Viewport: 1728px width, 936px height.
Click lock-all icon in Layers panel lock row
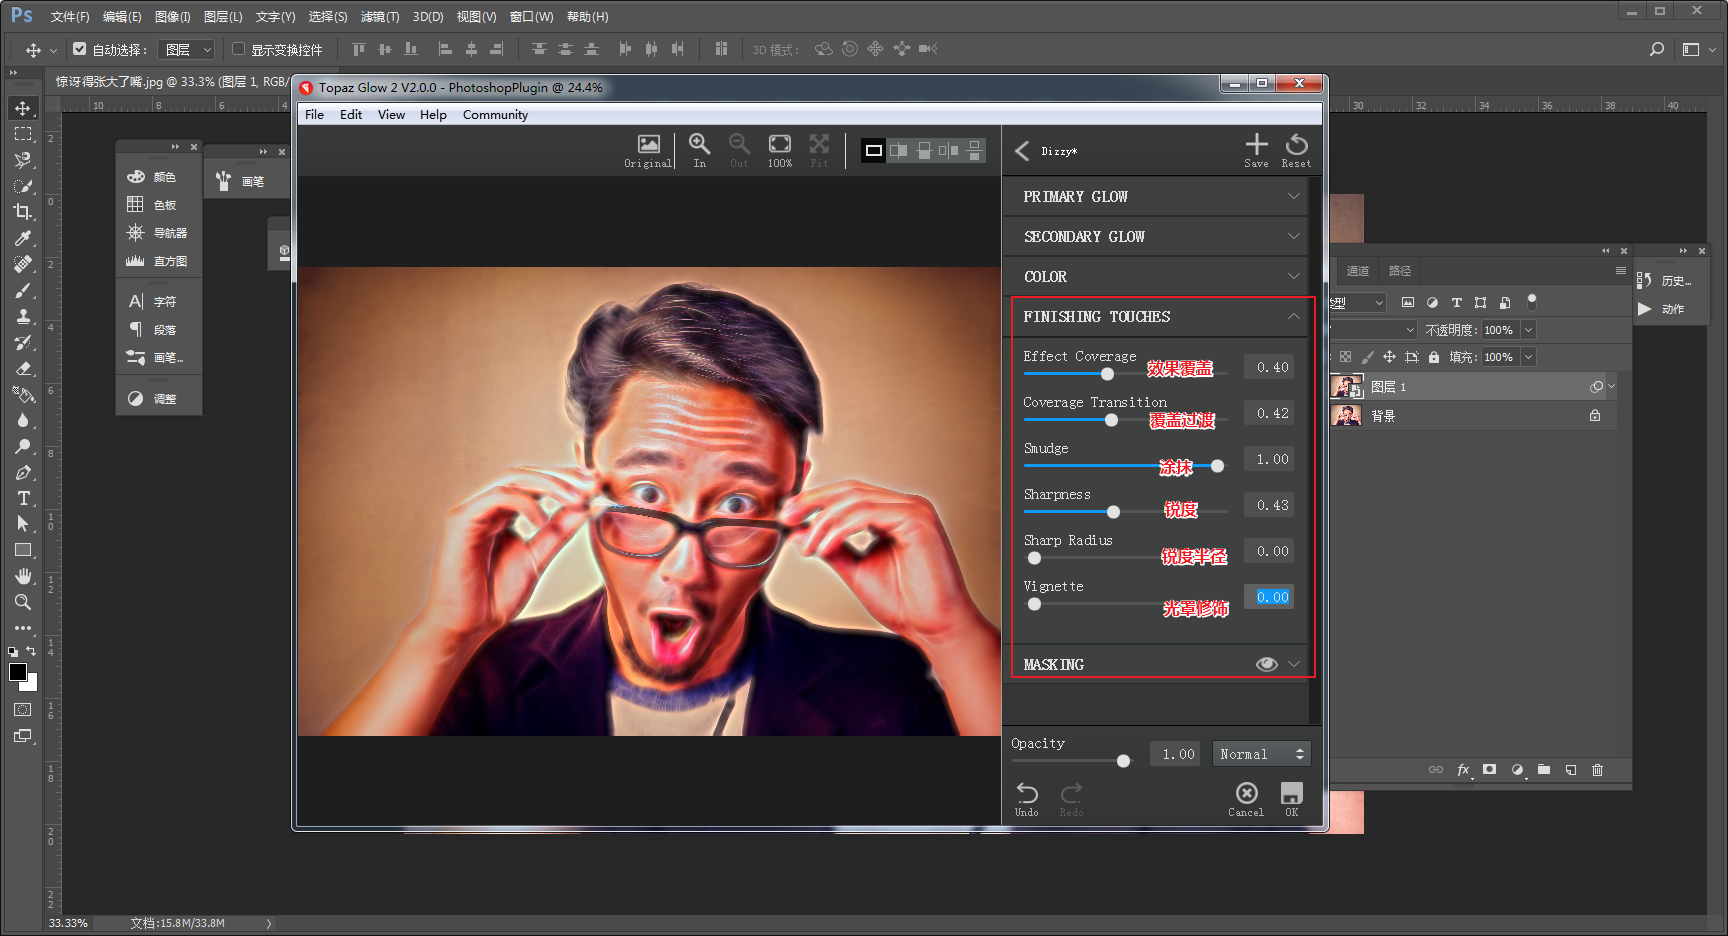coord(1434,357)
